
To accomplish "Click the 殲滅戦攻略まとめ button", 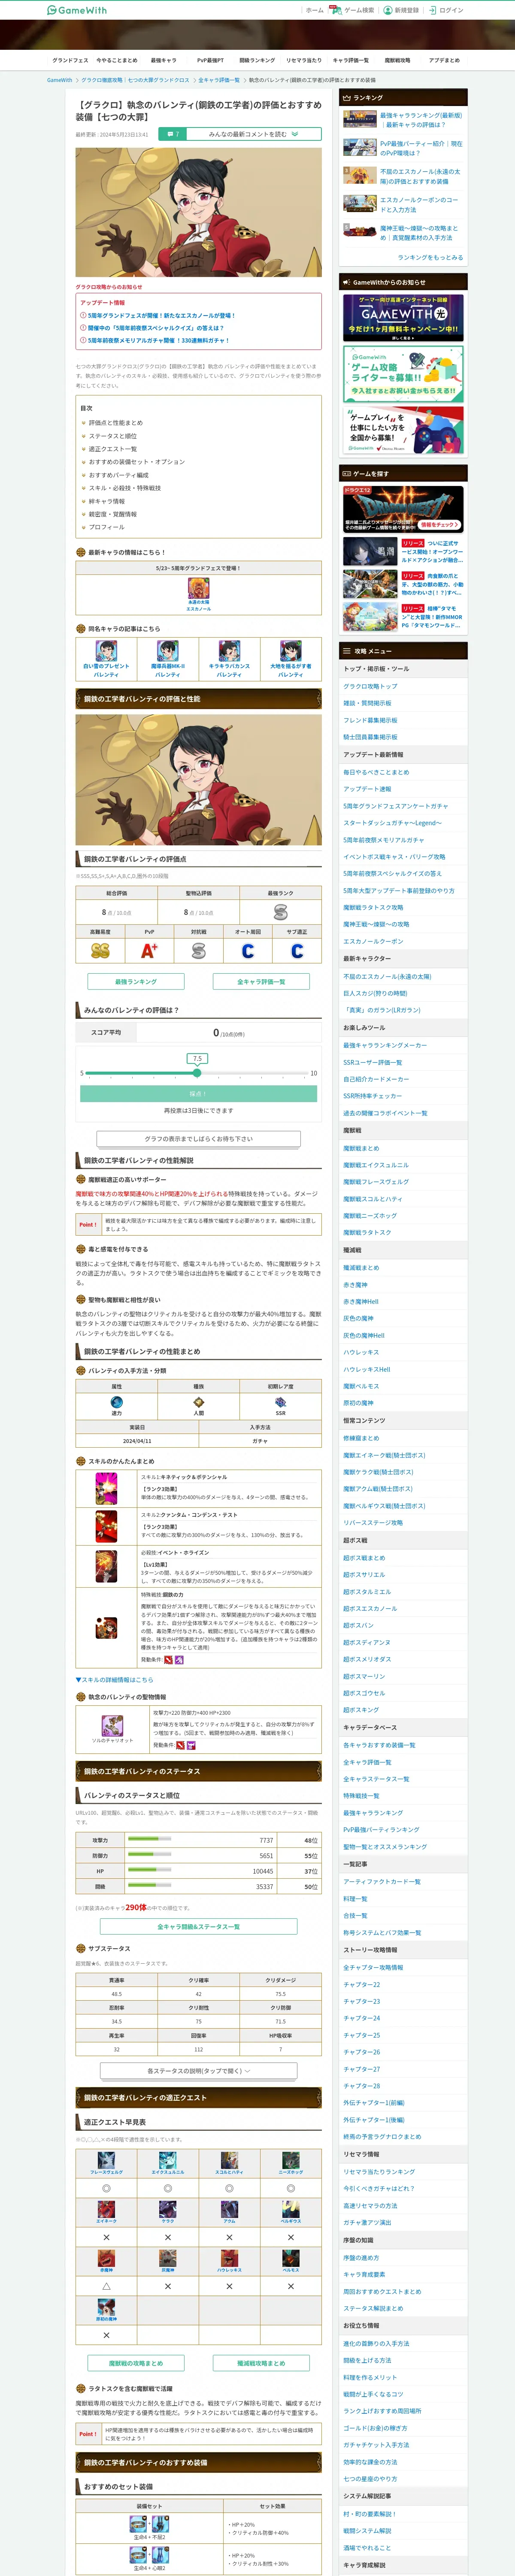I will (261, 2363).
